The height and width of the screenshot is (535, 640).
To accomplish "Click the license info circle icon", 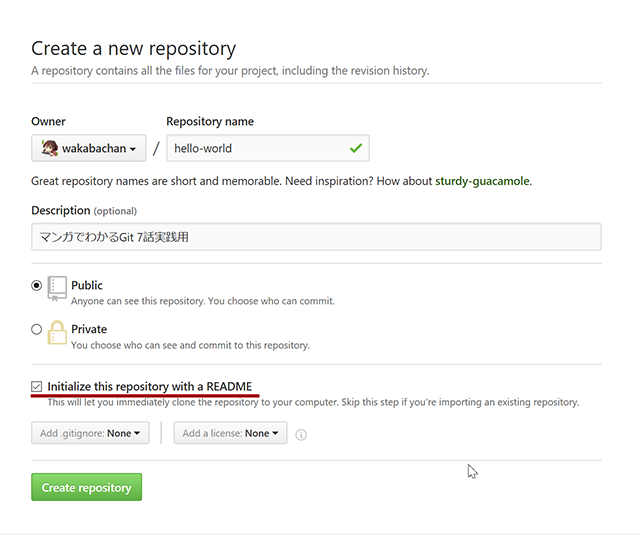I will tap(301, 435).
